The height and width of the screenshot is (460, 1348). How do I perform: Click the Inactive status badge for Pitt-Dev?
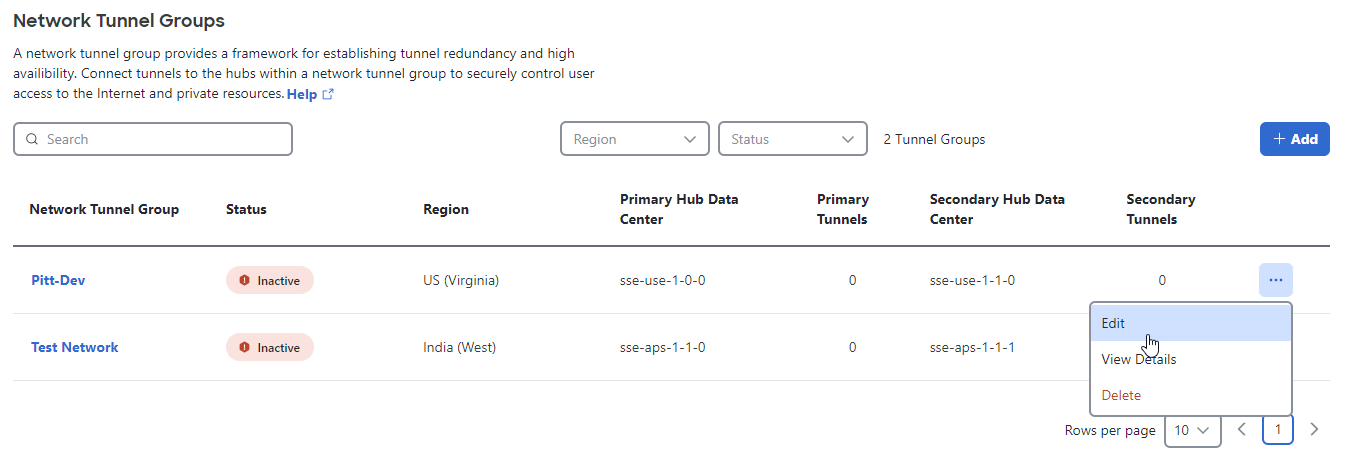(270, 280)
